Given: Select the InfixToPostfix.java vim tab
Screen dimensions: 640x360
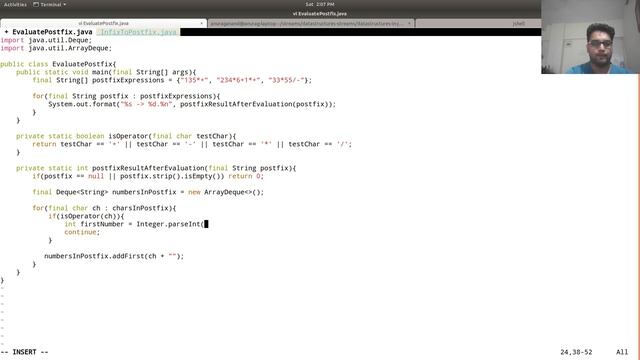Looking at the screenshot, I should click(138, 32).
